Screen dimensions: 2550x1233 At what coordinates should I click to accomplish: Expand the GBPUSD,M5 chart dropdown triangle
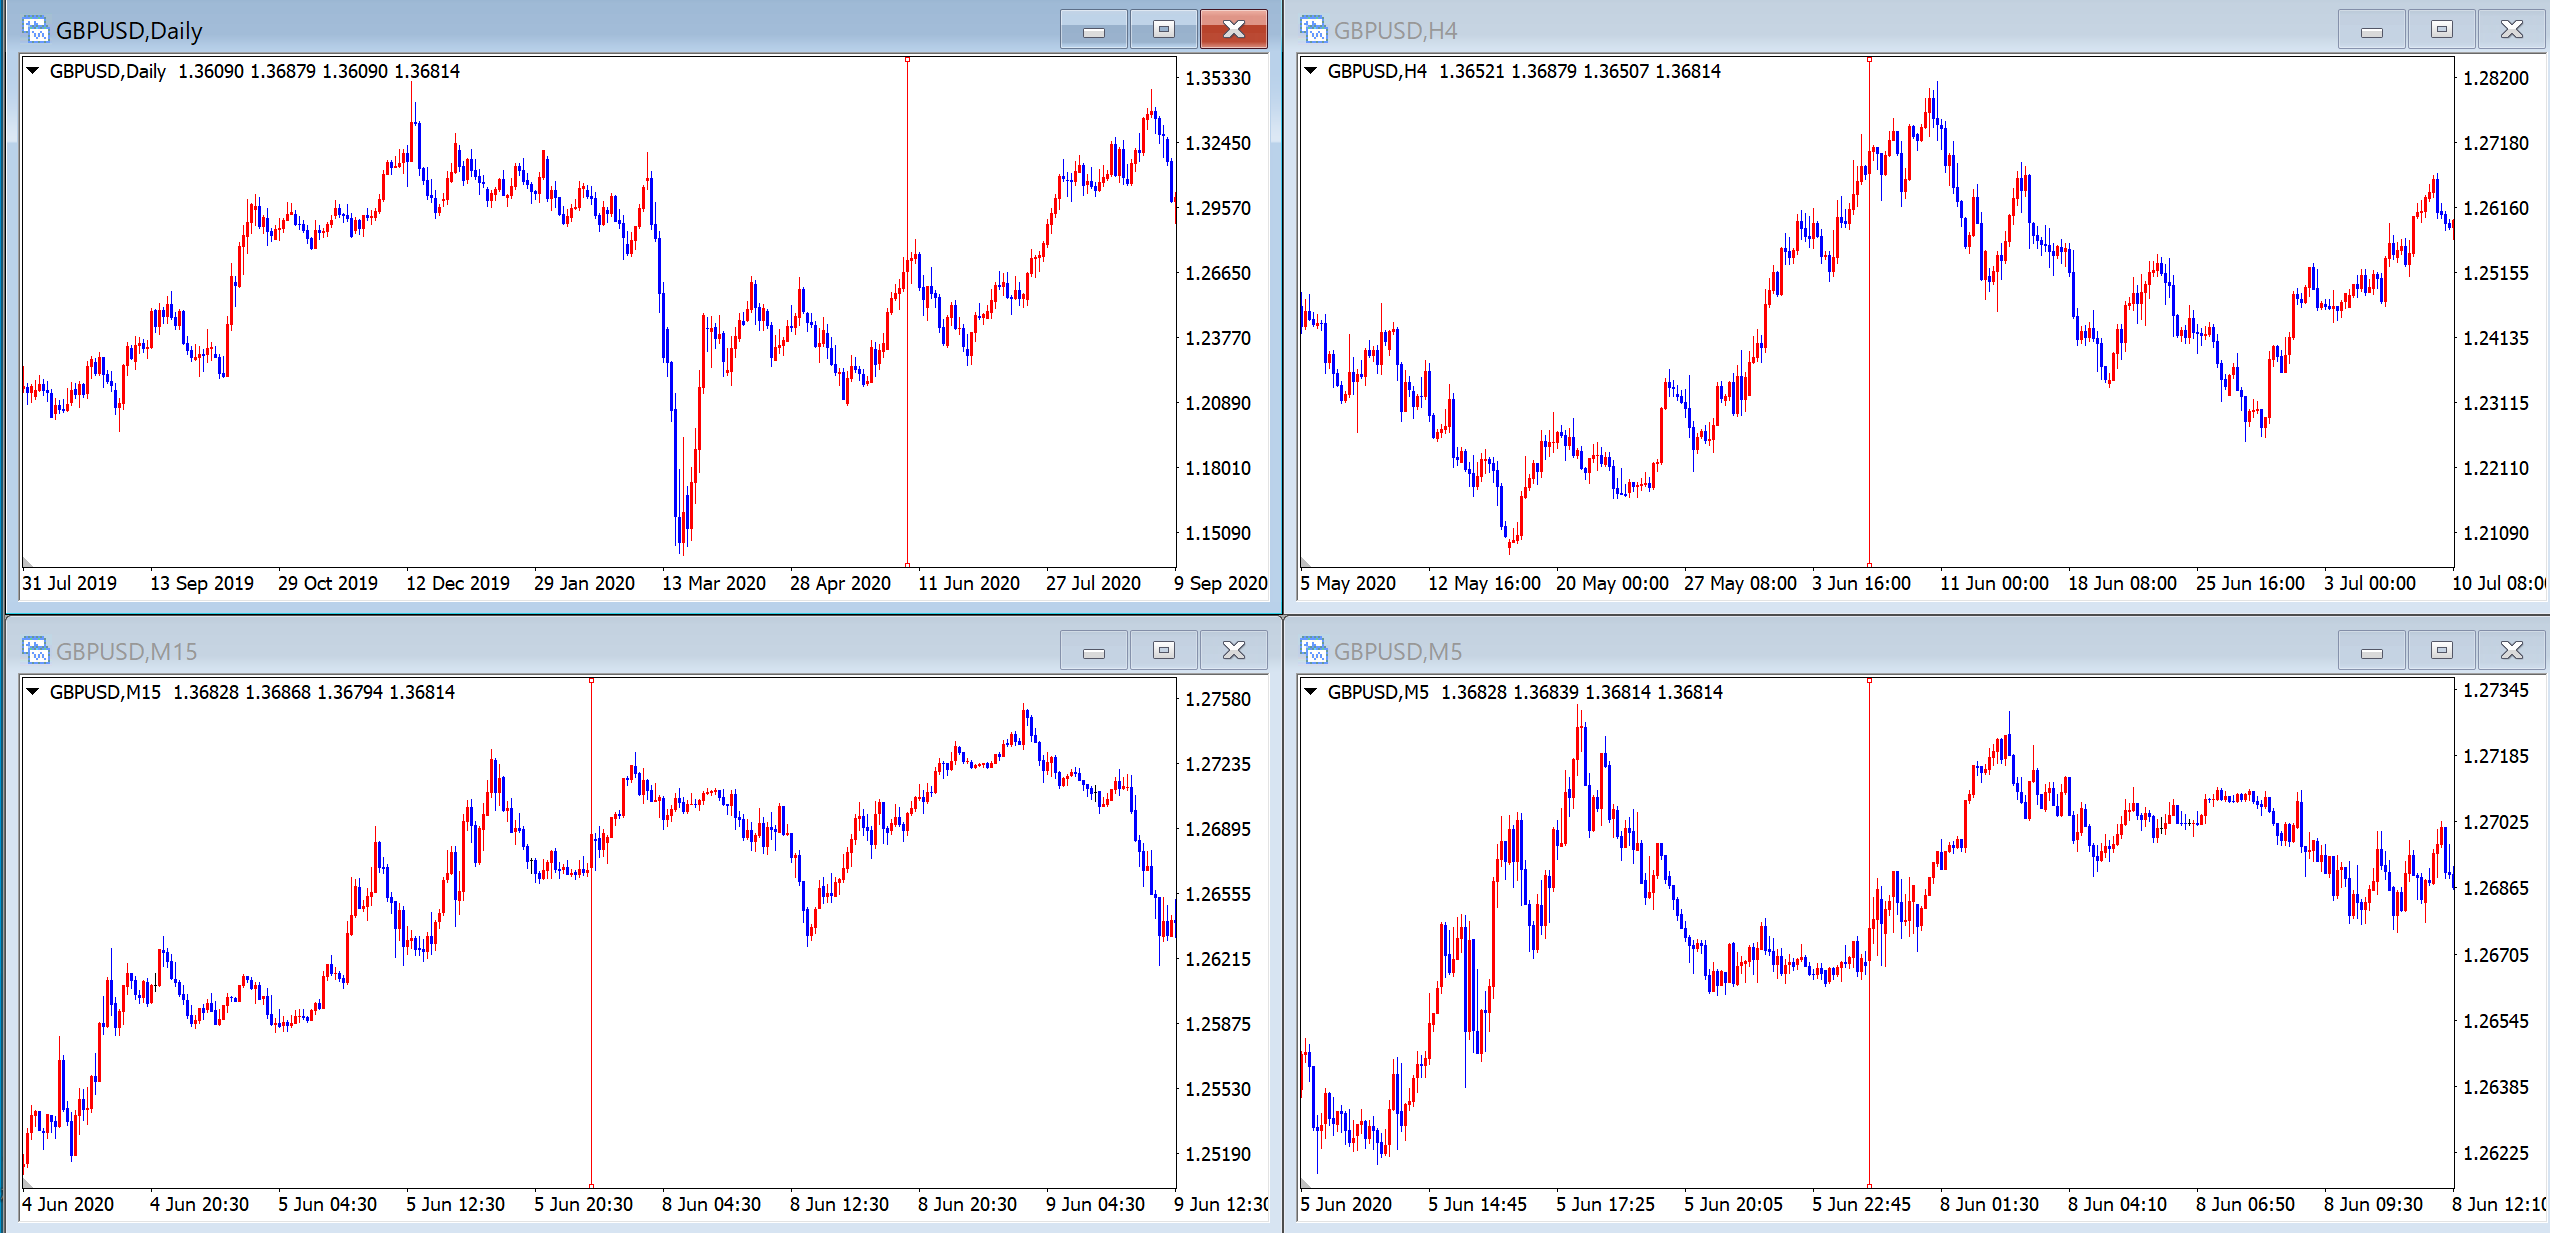(1310, 692)
